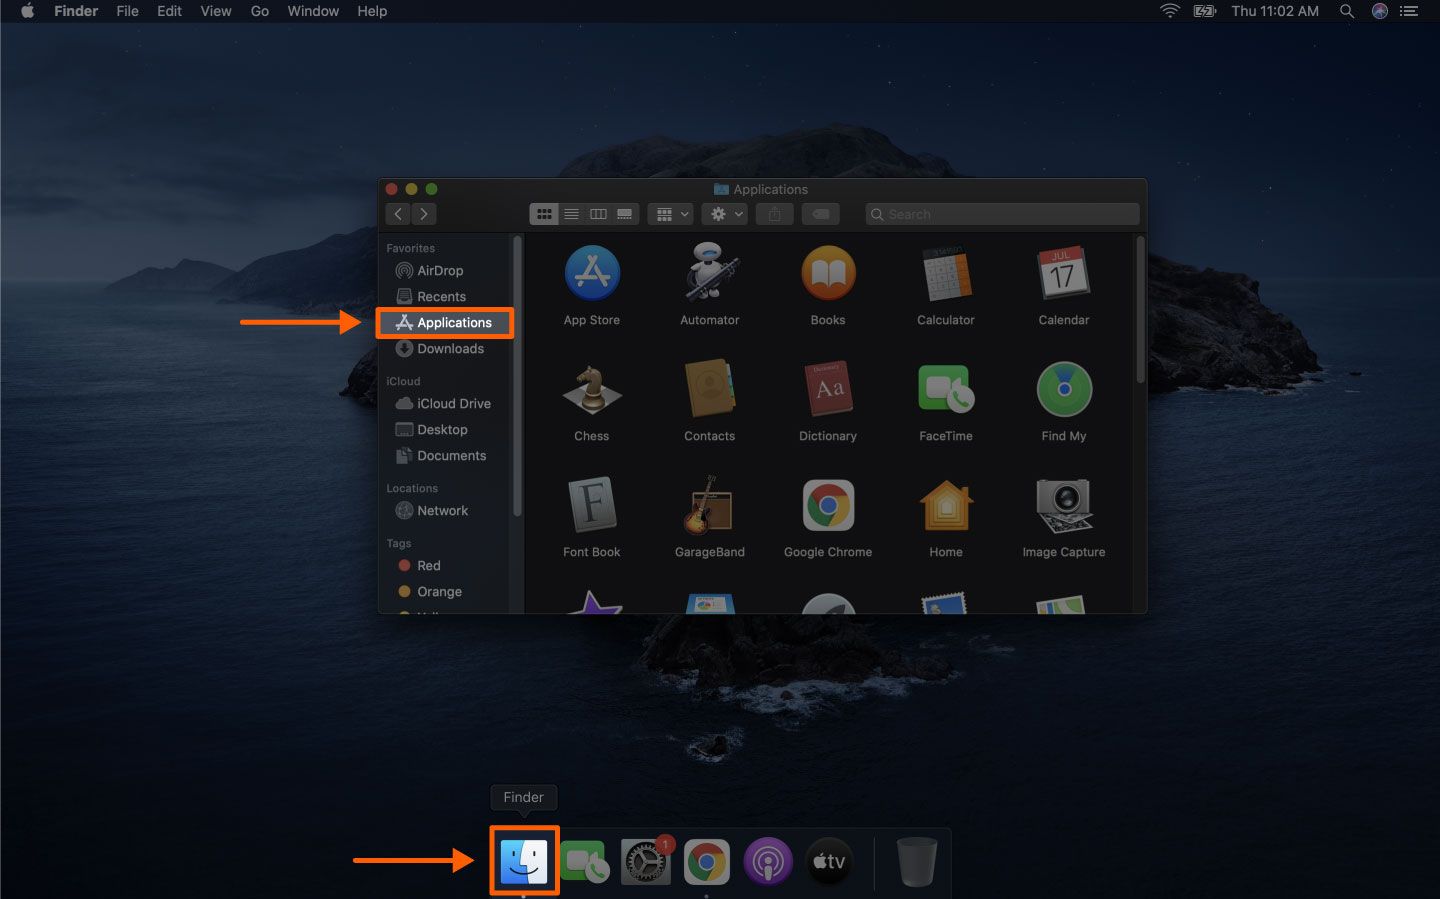Launch Chrome from the Dock

(707, 861)
